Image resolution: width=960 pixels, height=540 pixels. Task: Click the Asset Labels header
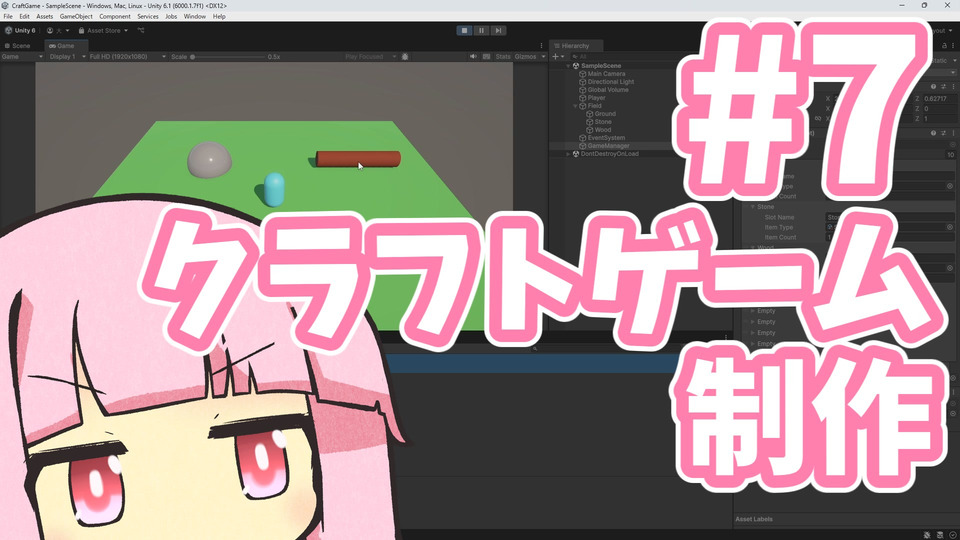pyautogui.click(x=754, y=519)
